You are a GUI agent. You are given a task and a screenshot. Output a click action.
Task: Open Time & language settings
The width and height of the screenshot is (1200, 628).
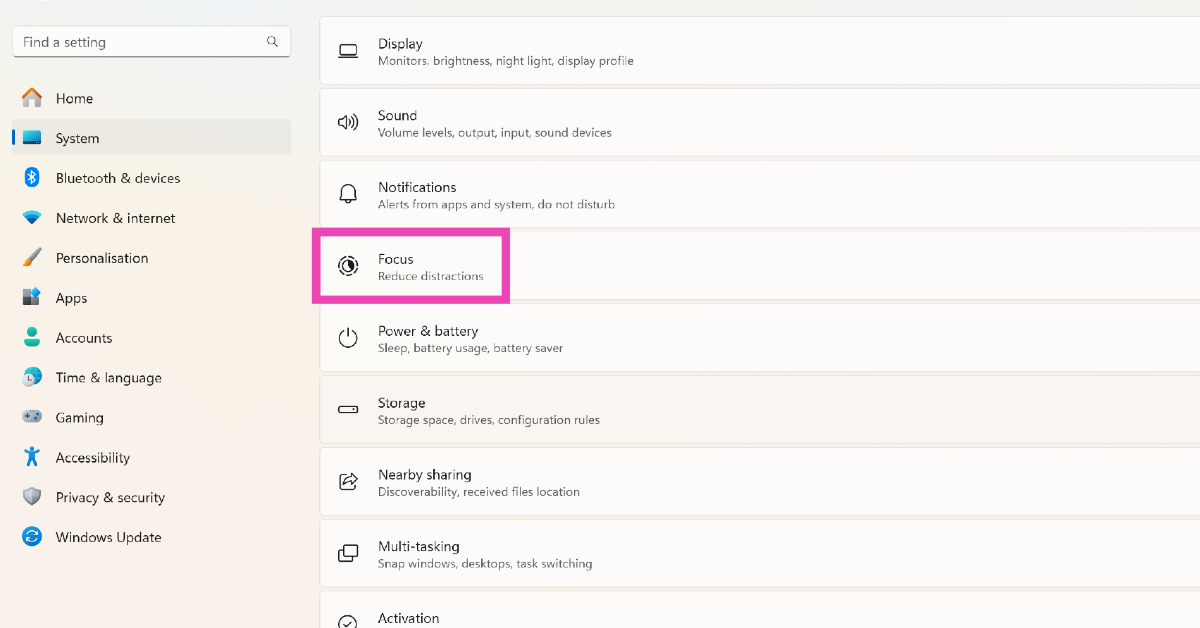click(x=108, y=378)
